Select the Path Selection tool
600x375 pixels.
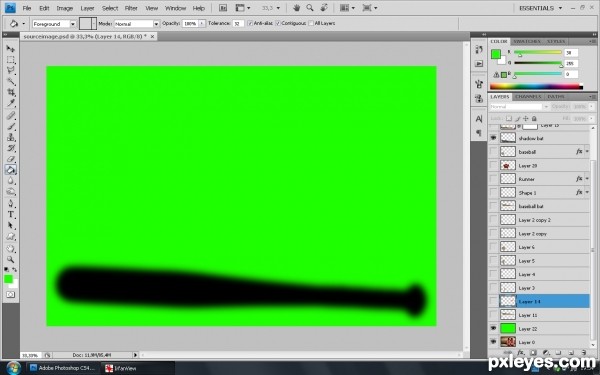(x=11, y=226)
